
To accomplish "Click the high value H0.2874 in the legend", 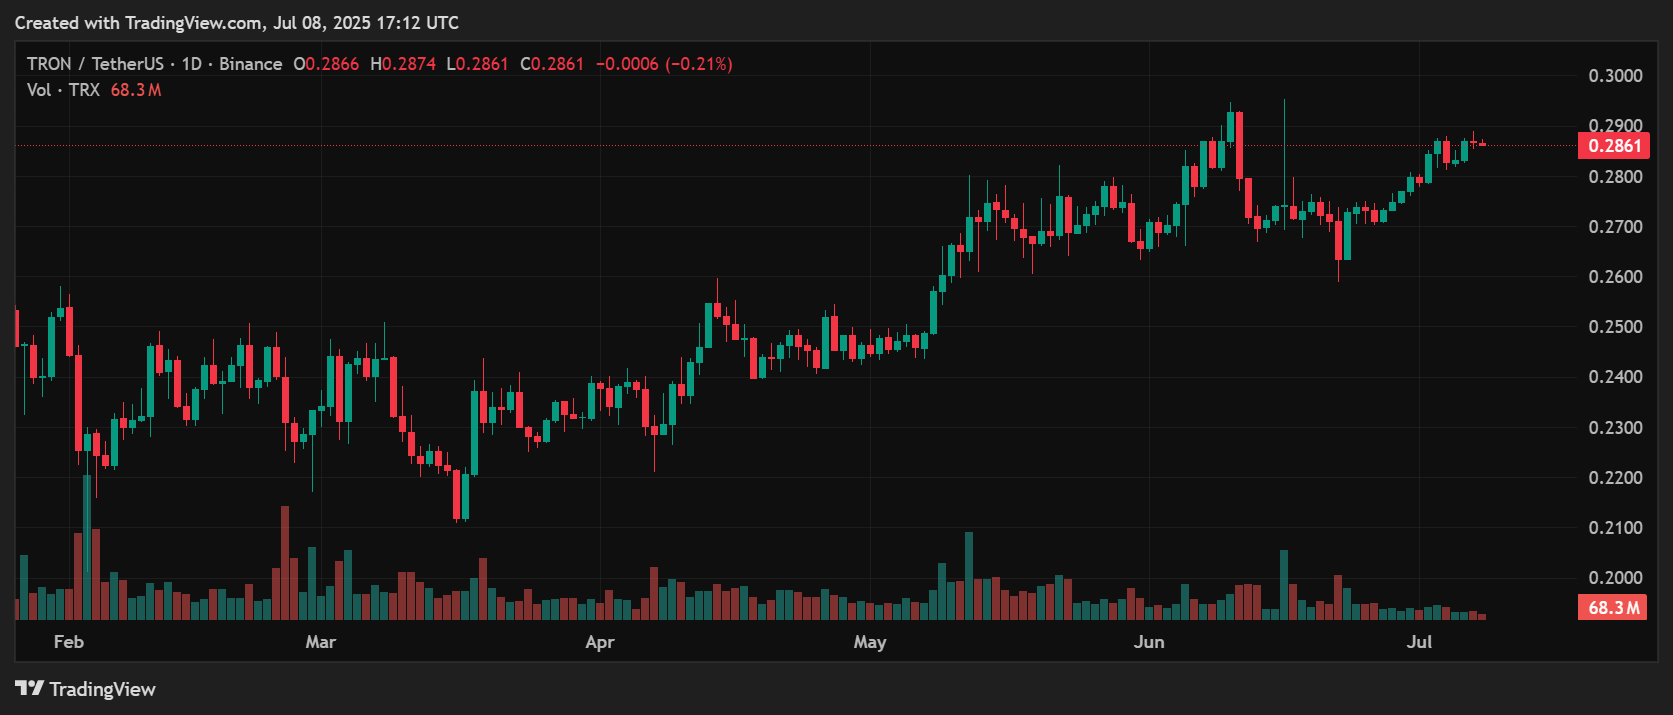I will pyautogui.click(x=403, y=64).
